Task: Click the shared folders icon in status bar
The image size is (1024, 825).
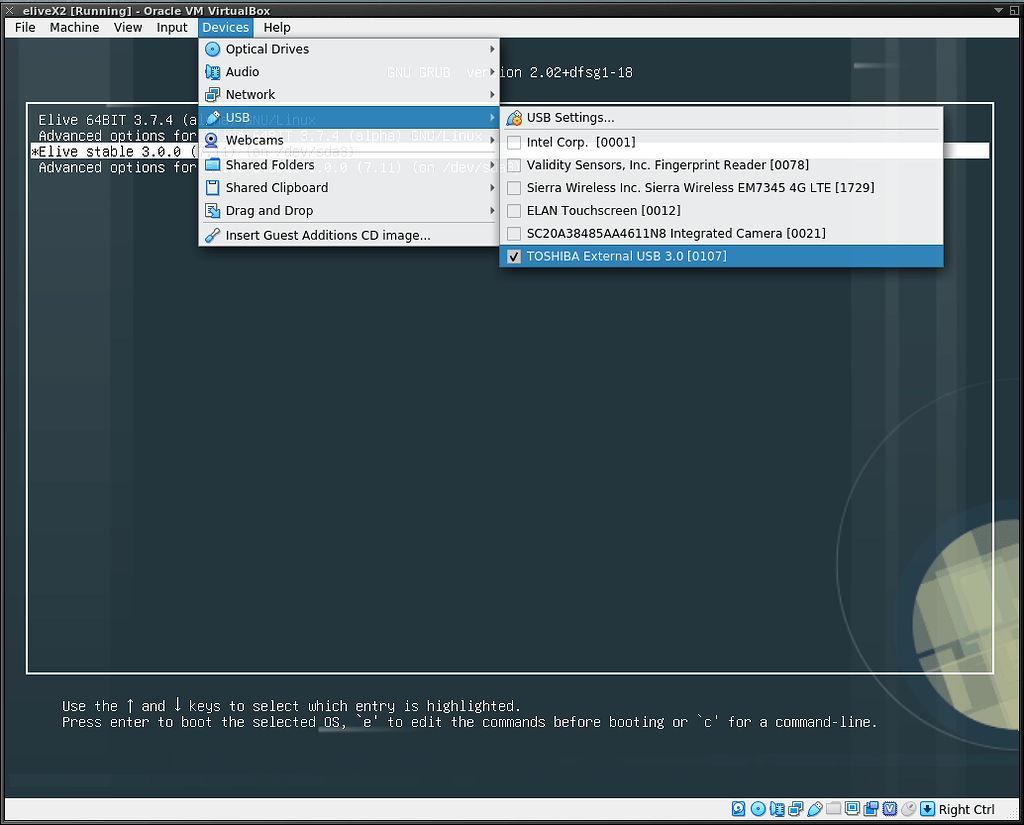Action: click(833, 809)
